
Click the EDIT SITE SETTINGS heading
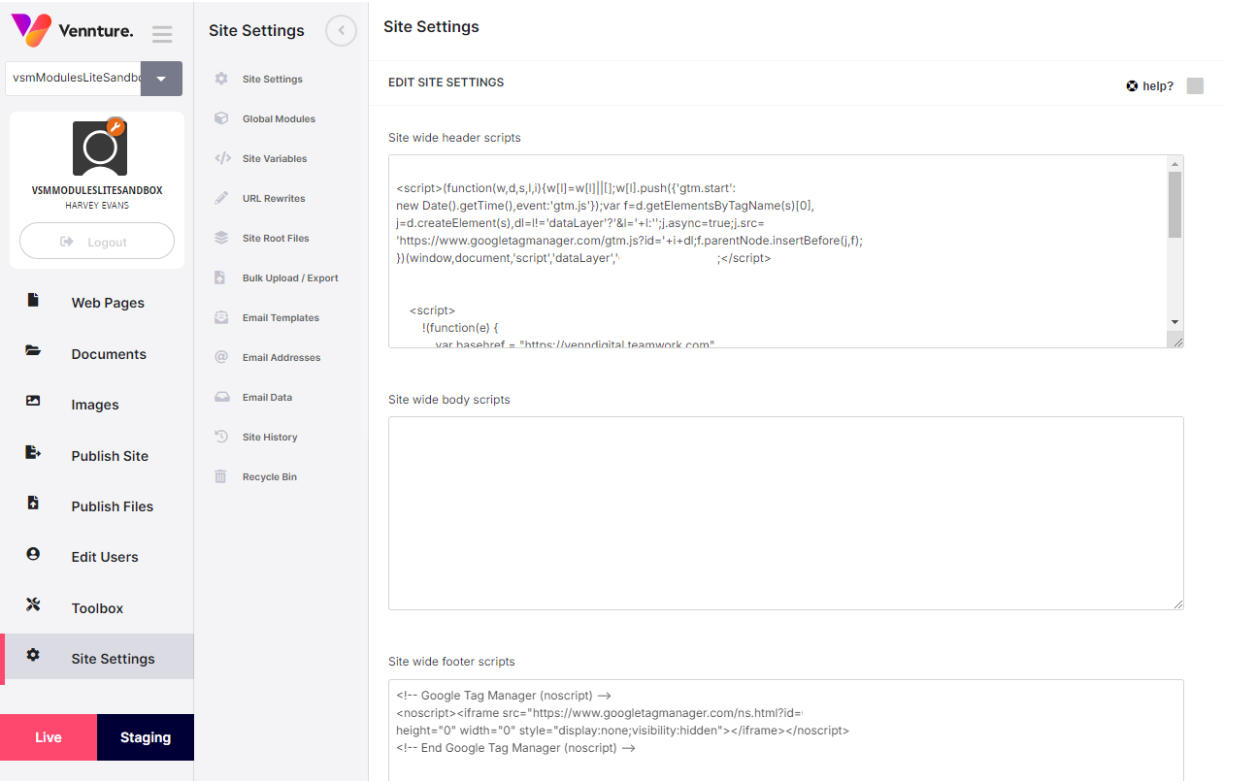coord(446,83)
